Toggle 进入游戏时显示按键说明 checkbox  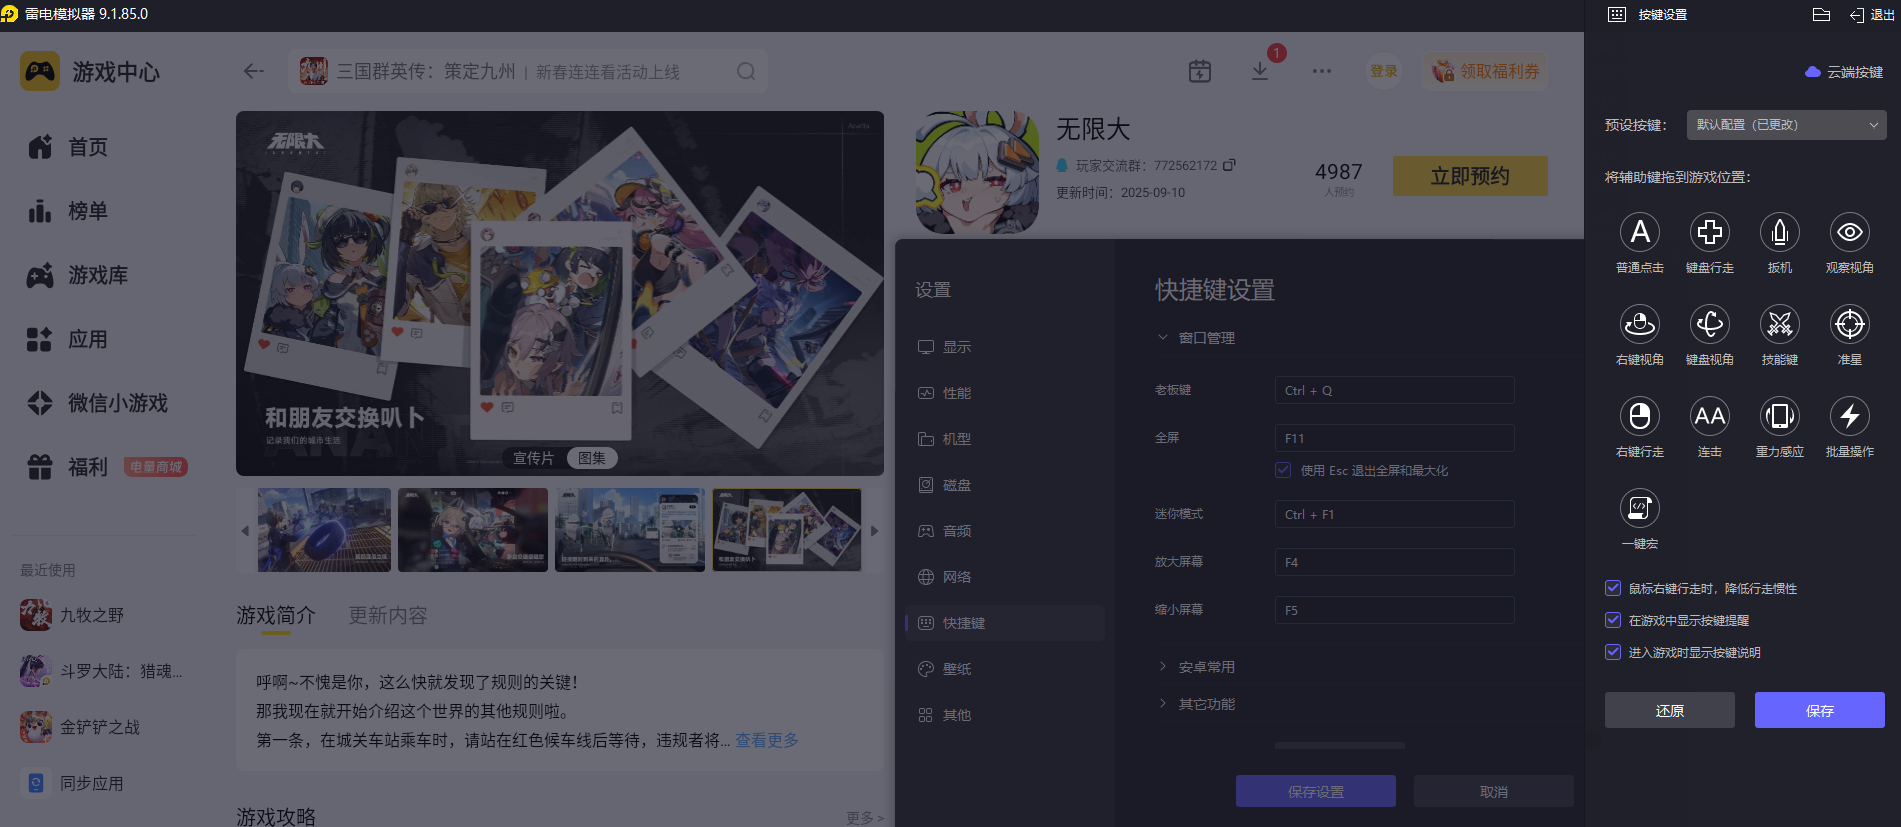[x=1613, y=652]
